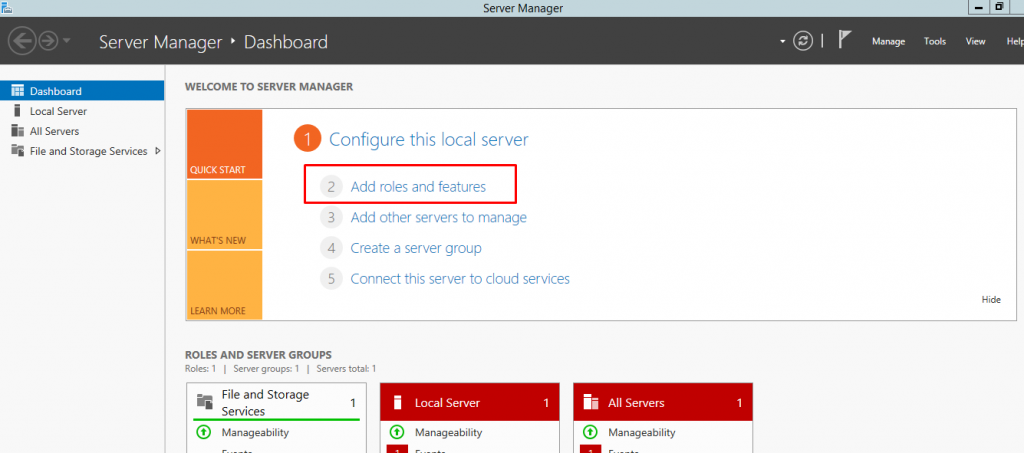Open the View menu
This screenshot has width=1024, height=453.
pyautogui.click(x=975, y=41)
